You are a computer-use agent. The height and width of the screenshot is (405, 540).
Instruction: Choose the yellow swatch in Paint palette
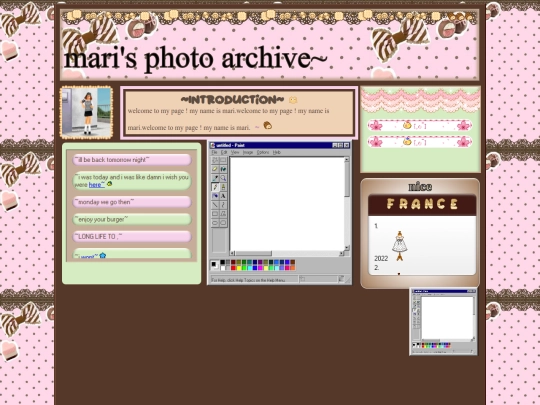239,268
